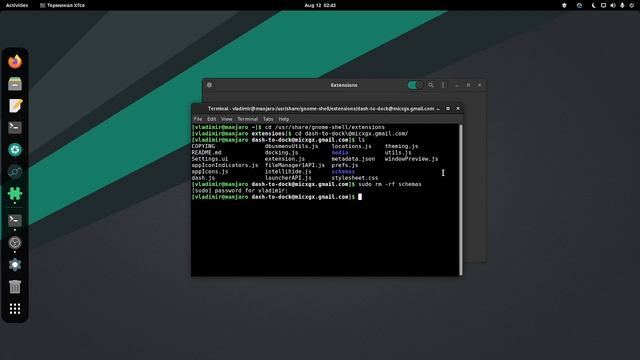The width and height of the screenshot is (640, 360).
Task: Click 'locations.js' in terminal listing
Action: [x=351, y=146]
